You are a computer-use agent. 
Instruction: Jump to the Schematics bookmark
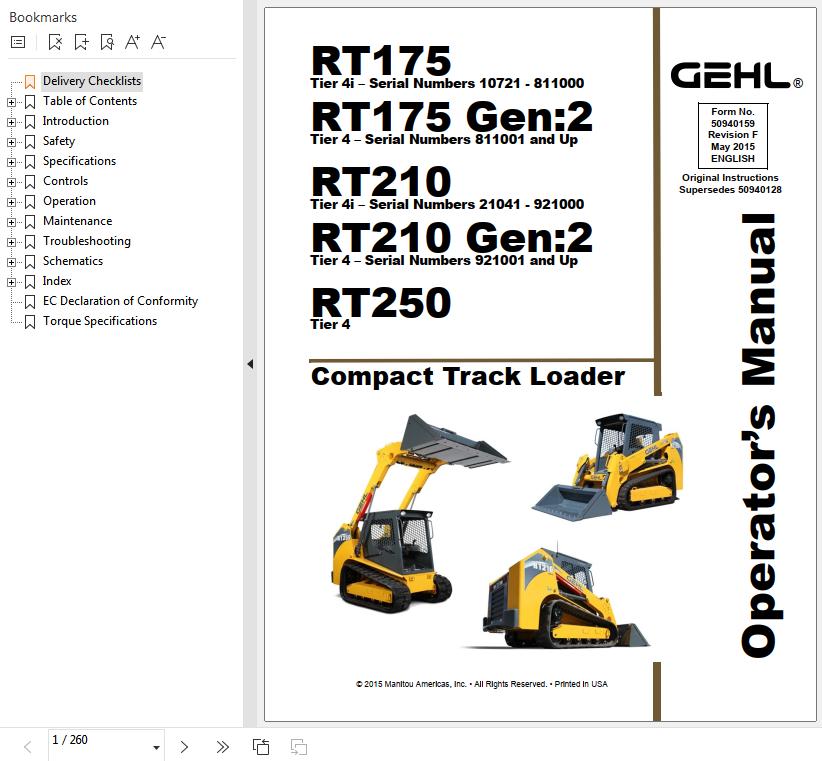pos(73,261)
